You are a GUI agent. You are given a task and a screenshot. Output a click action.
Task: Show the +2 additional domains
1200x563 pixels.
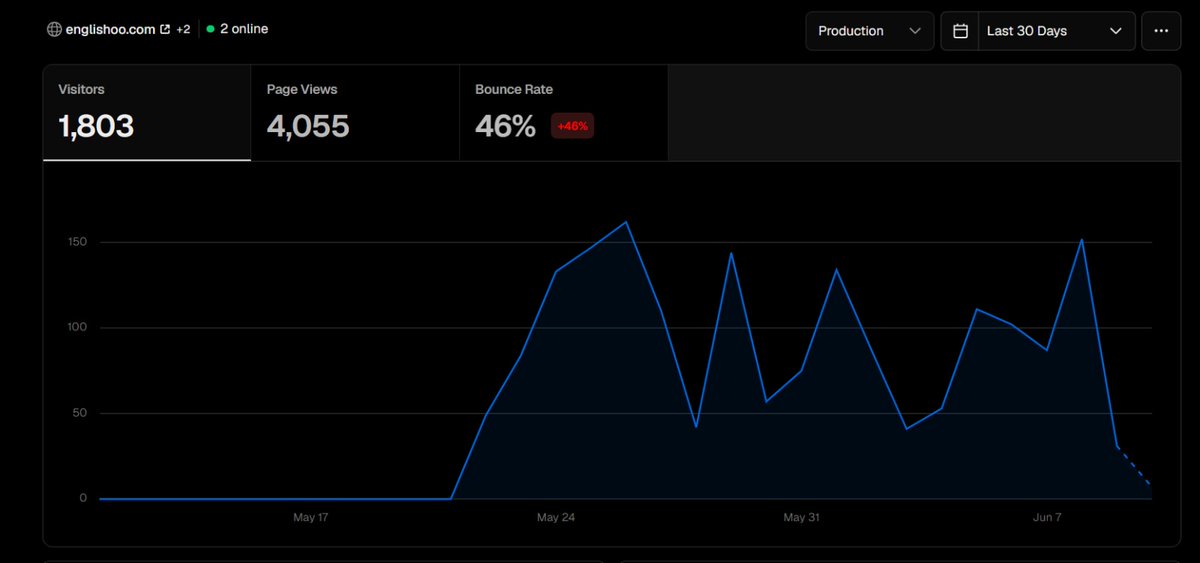(183, 30)
